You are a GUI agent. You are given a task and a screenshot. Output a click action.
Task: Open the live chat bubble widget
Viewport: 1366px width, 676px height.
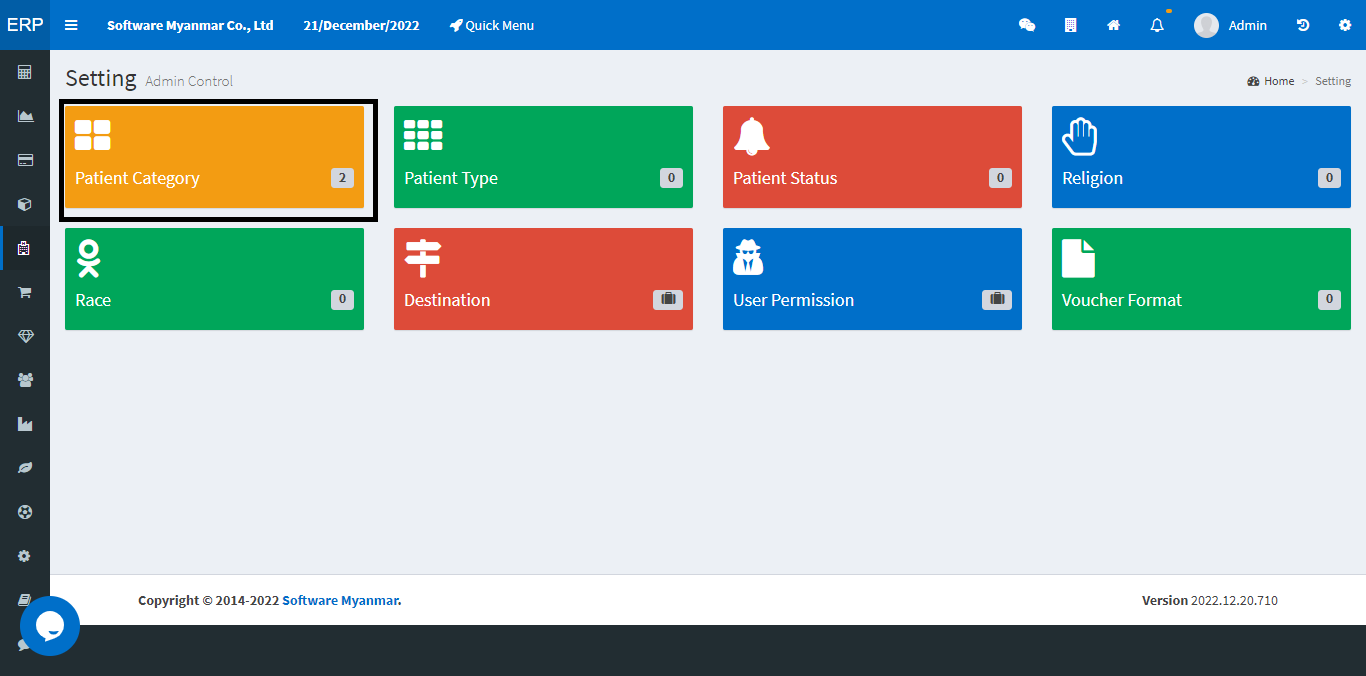(x=50, y=626)
